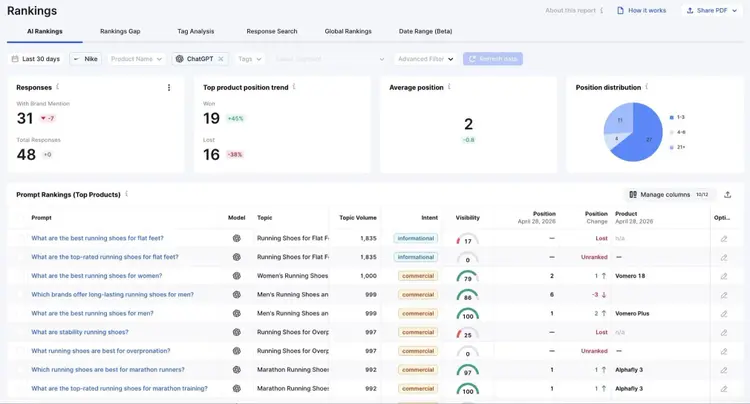Click the 4-6 legend color swatch

tap(672, 132)
